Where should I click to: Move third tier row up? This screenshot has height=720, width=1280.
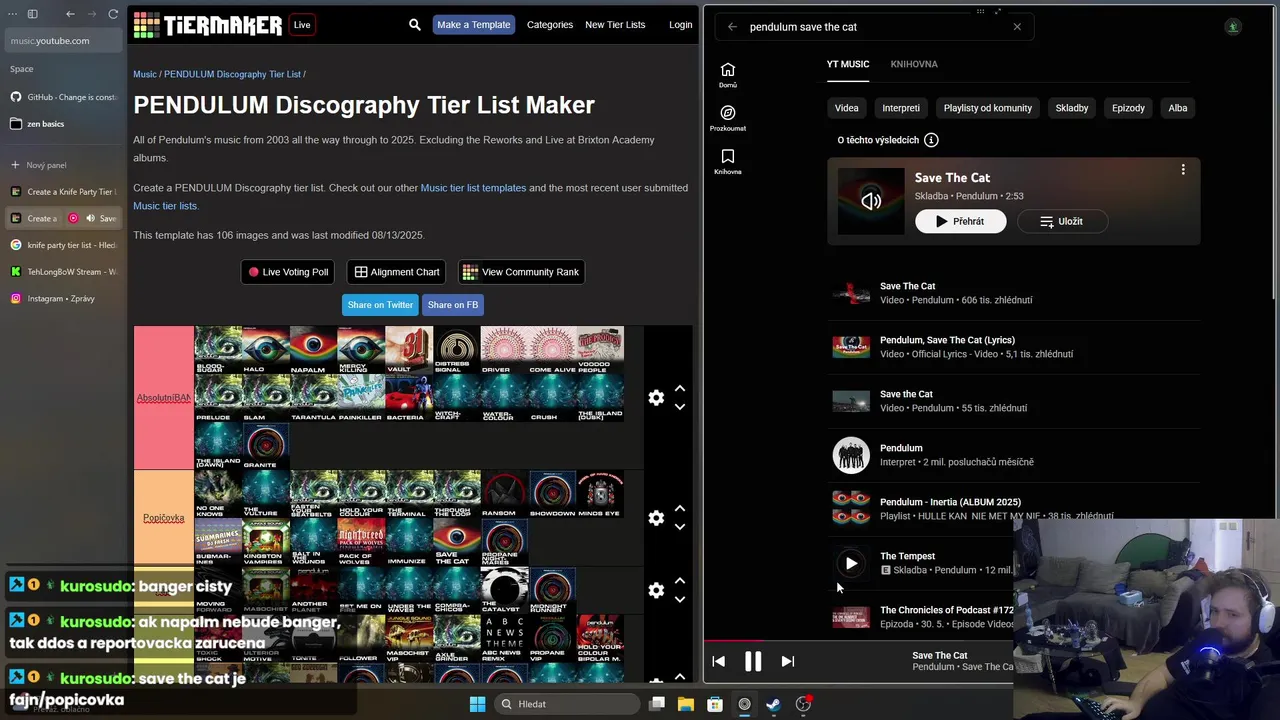[680, 581]
